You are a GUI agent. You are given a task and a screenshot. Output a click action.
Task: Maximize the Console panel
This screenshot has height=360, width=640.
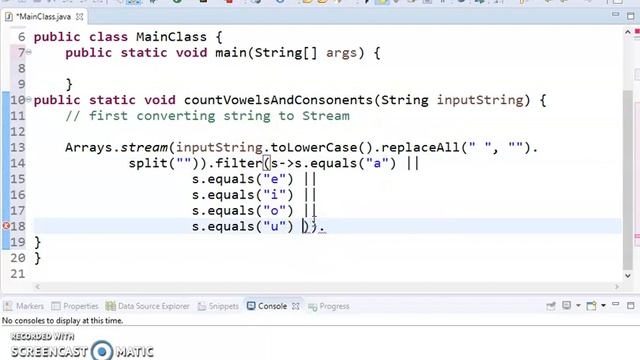click(x=631, y=305)
